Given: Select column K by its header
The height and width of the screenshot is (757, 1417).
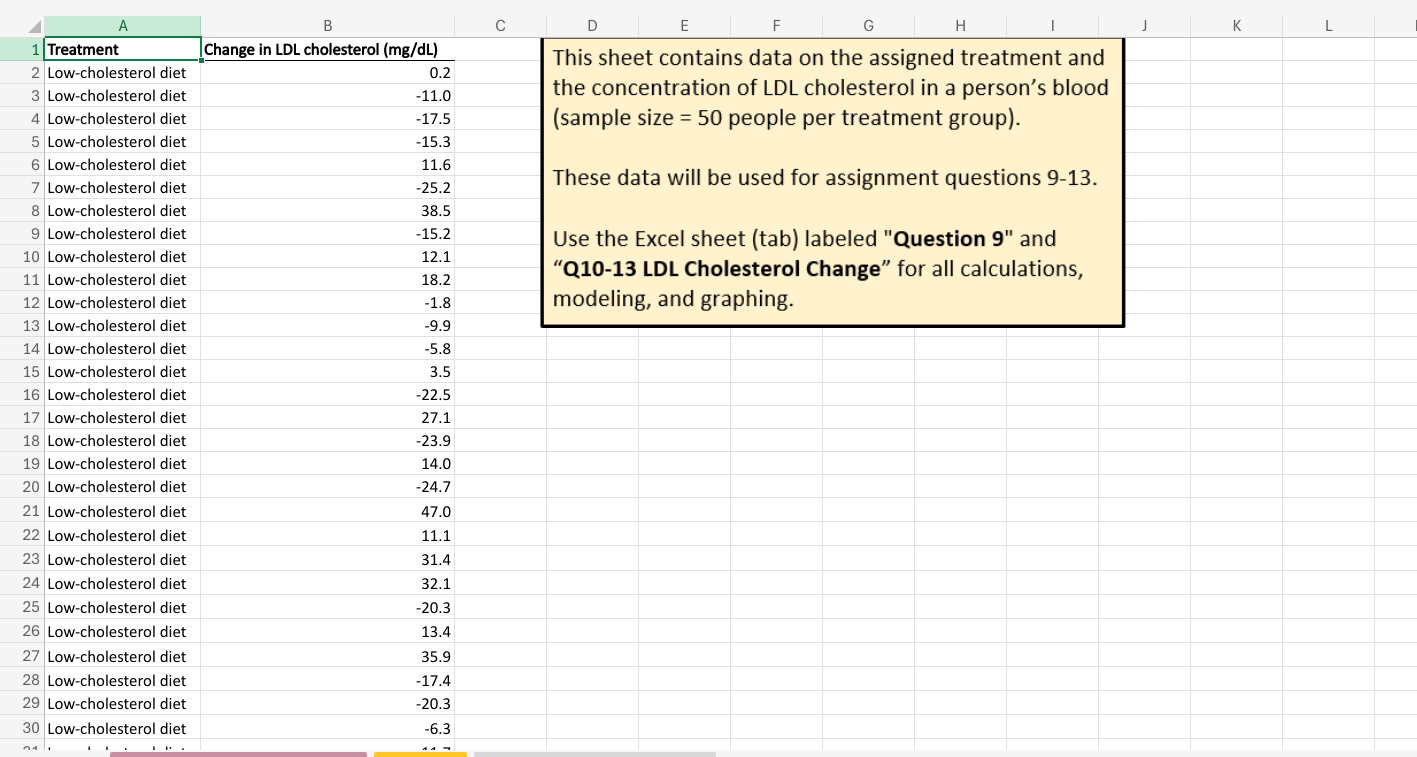Looking at the screenshot, I should (1236, 26).
